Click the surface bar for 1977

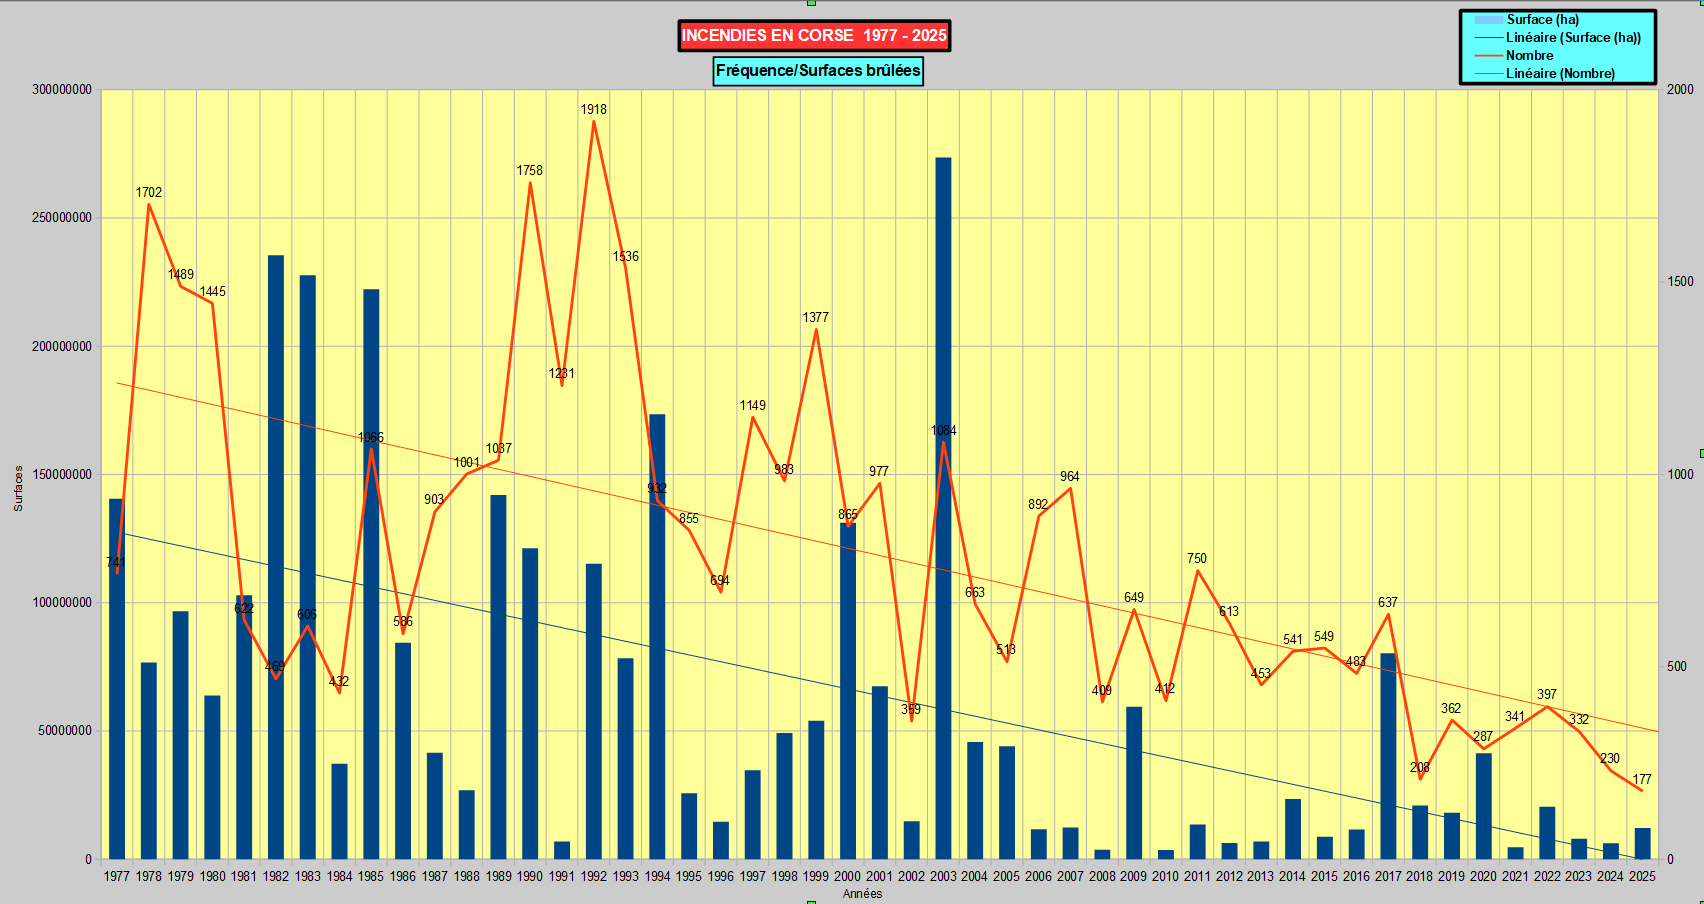pyautogui.click(x=117, y=679)
